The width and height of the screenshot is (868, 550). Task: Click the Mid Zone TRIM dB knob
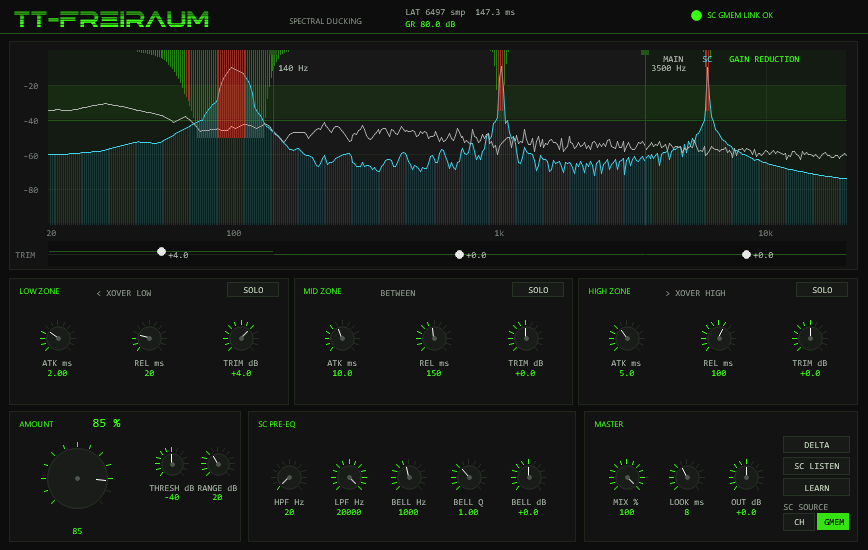(525, 338)
